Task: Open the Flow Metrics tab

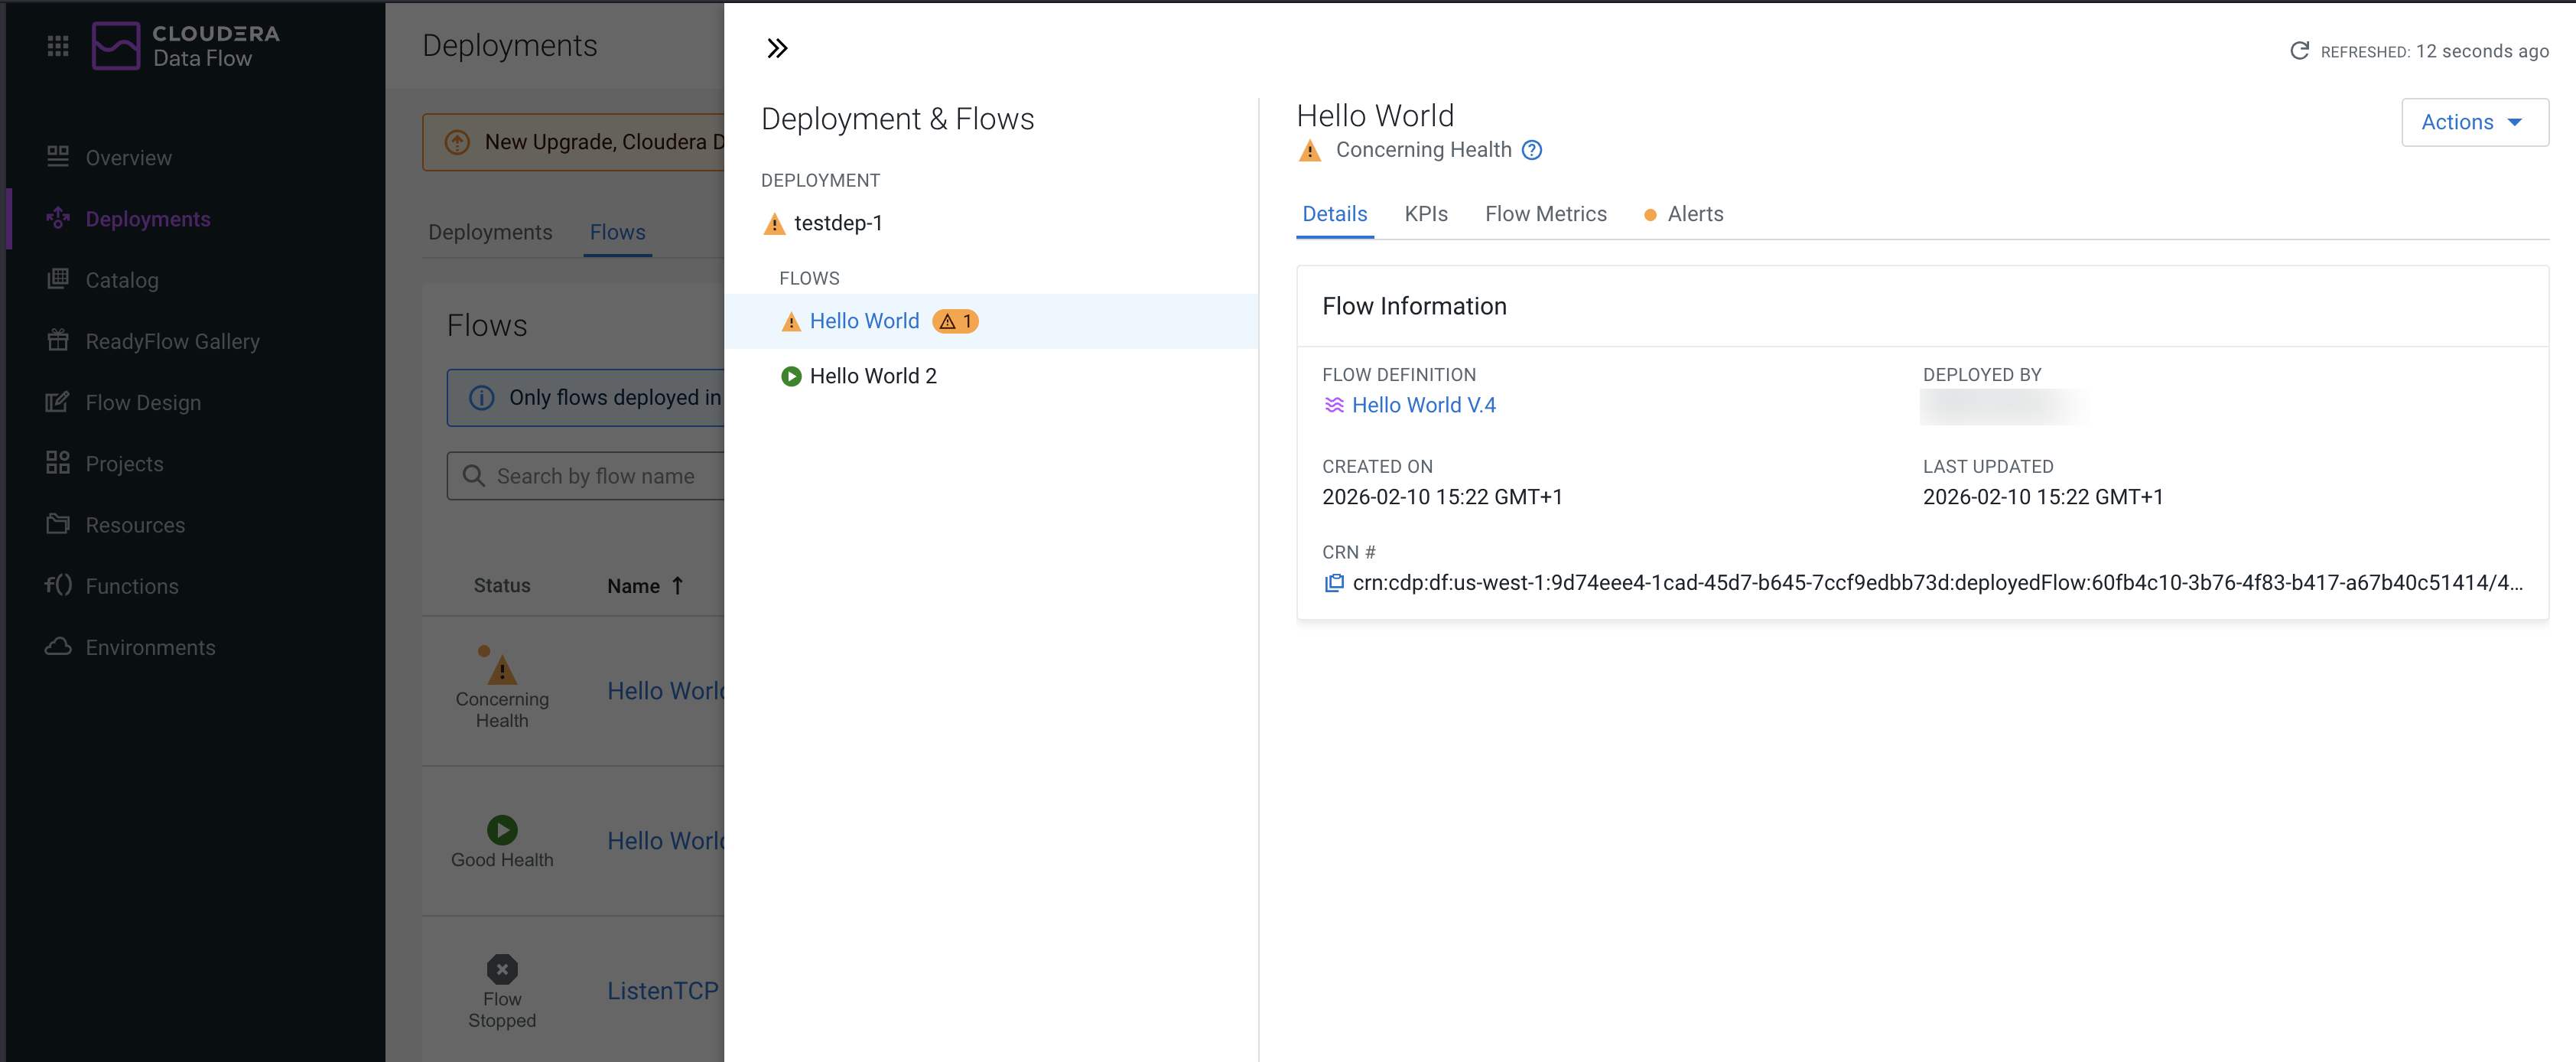Action: (1545, 214)
